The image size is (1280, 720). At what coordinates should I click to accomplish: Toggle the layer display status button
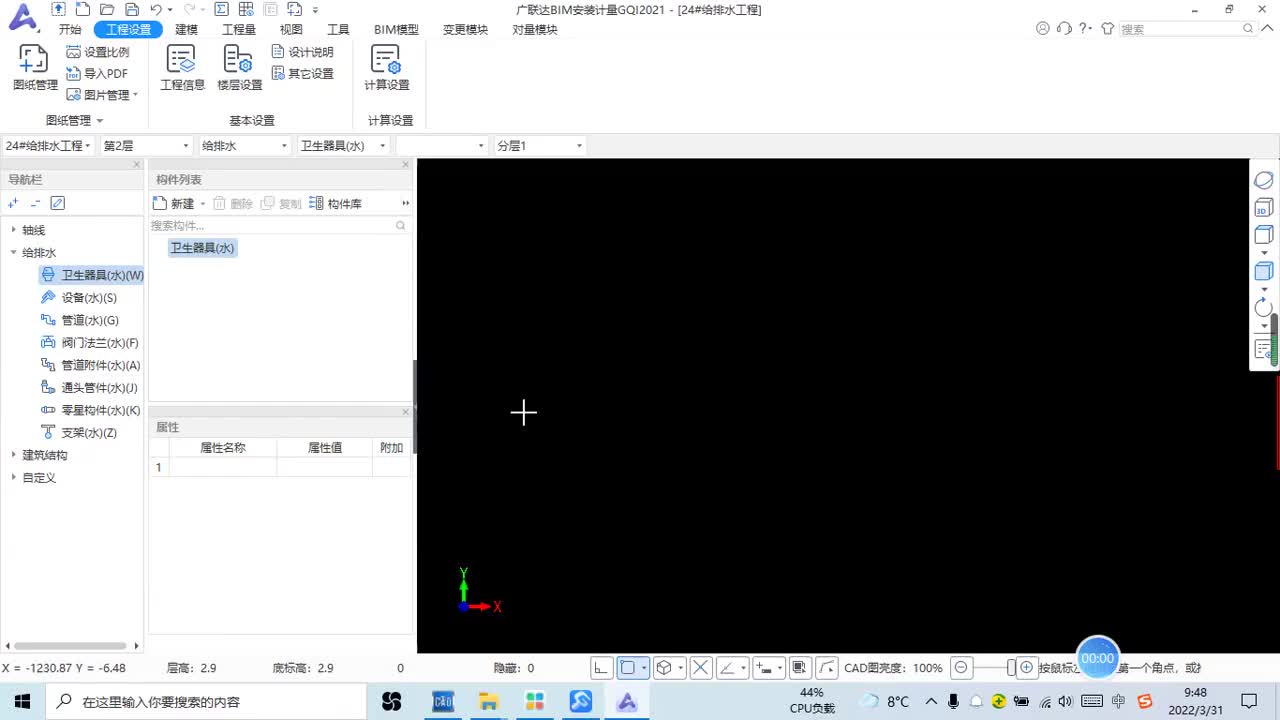800,668
